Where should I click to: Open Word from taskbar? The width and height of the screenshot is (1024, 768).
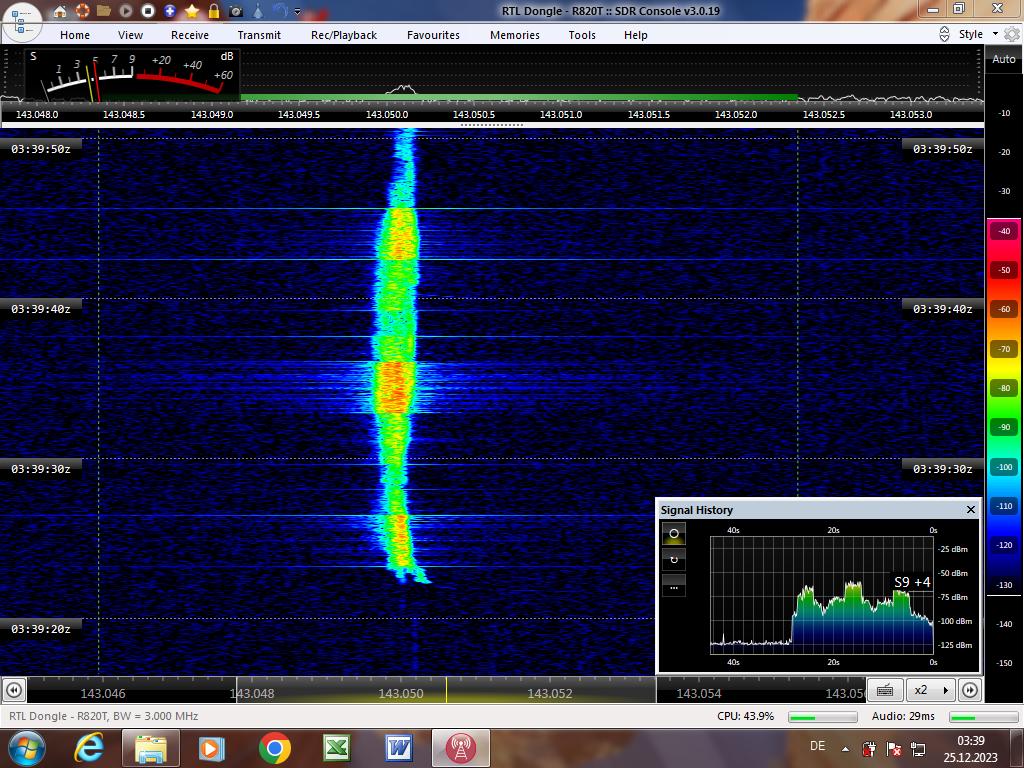[398, 748]
